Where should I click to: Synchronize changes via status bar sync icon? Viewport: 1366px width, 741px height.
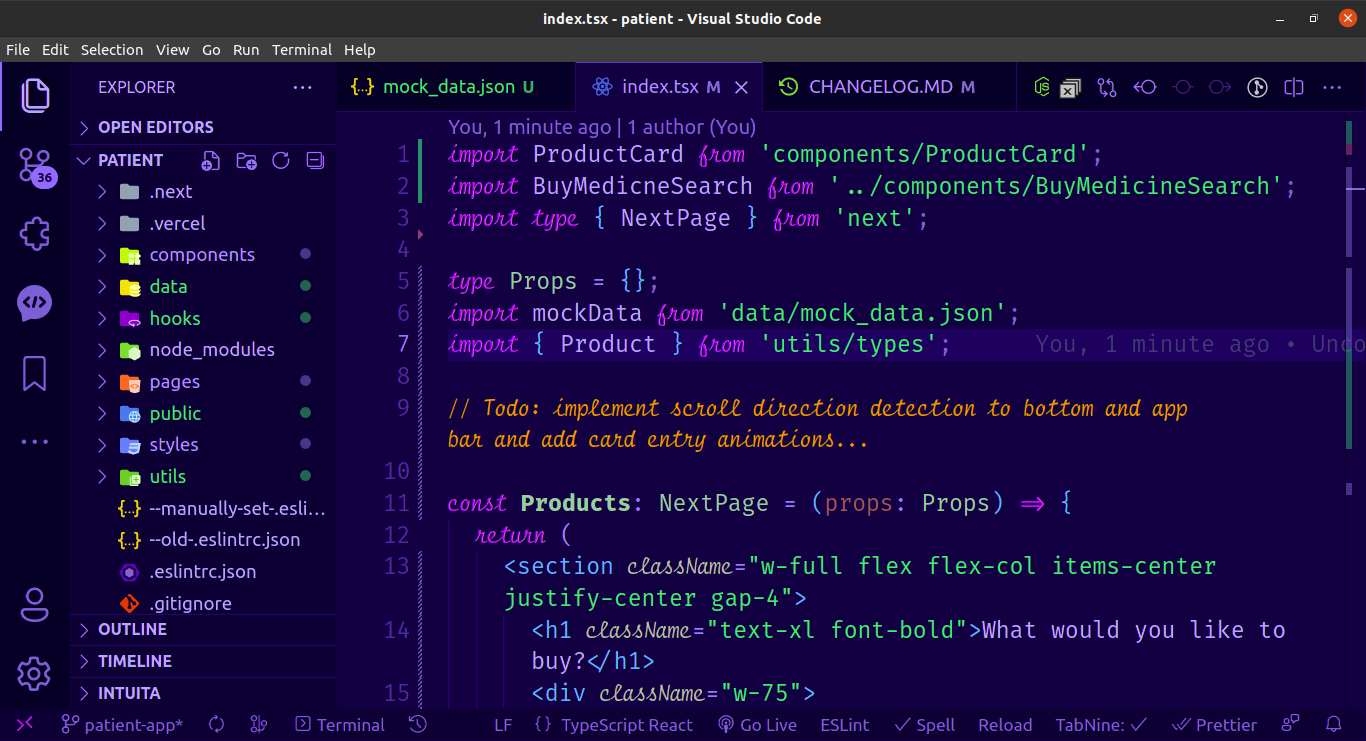click(216, 725)
